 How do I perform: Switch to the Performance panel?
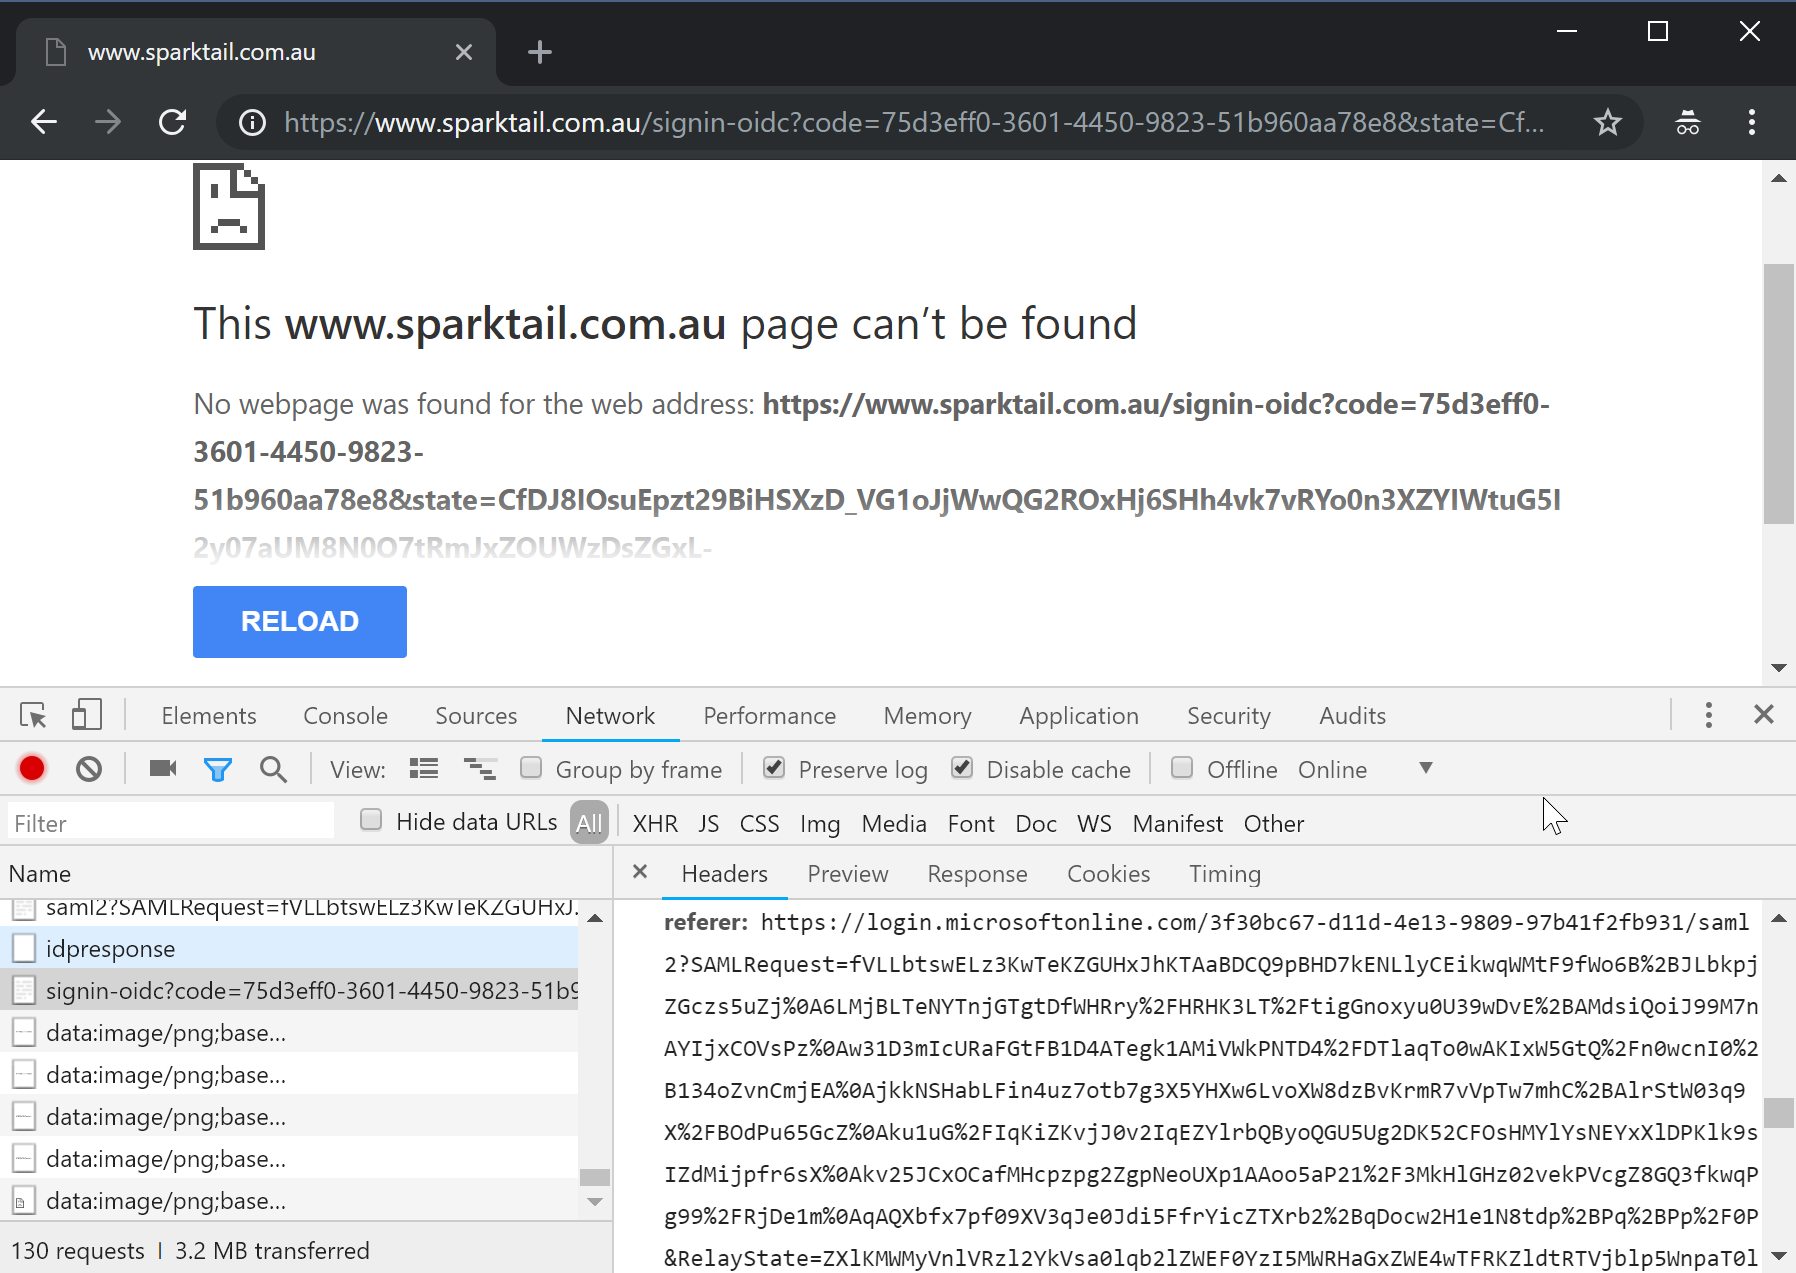coord(769,715)
